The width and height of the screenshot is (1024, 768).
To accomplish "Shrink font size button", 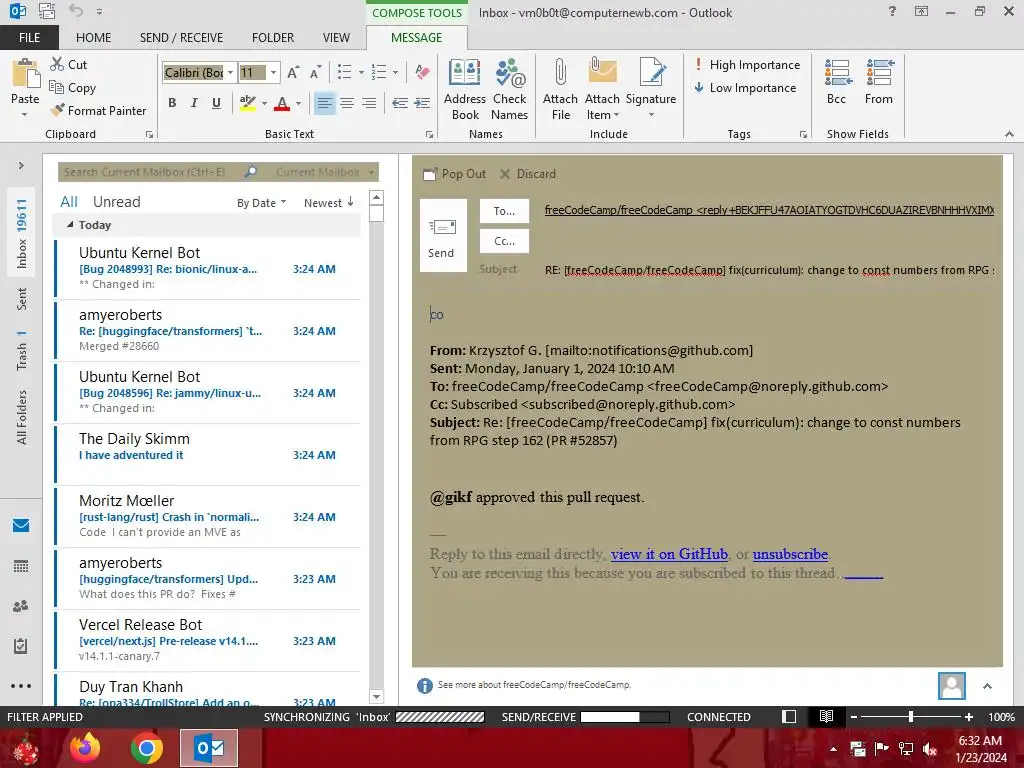I will coord(315,72).
